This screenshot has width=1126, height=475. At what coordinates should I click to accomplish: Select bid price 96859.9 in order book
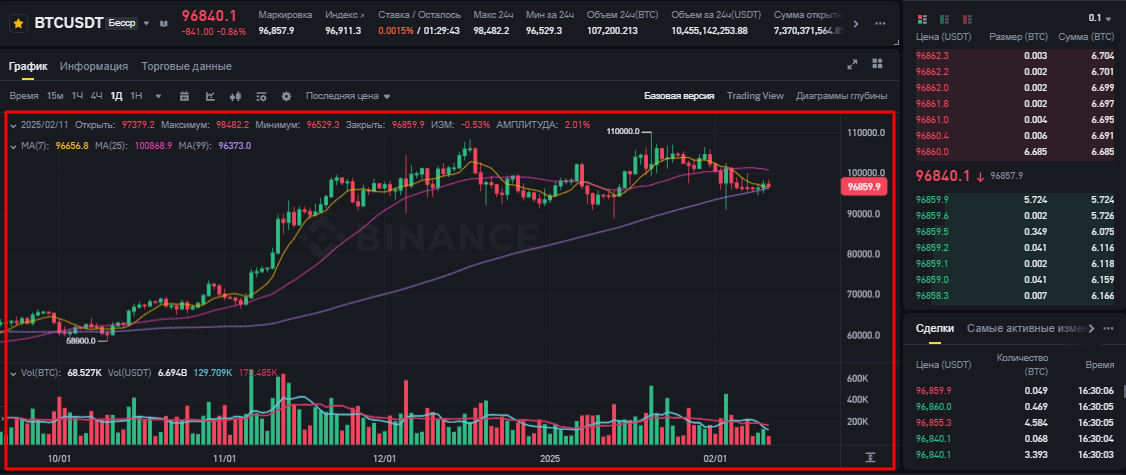pos(933,199)
